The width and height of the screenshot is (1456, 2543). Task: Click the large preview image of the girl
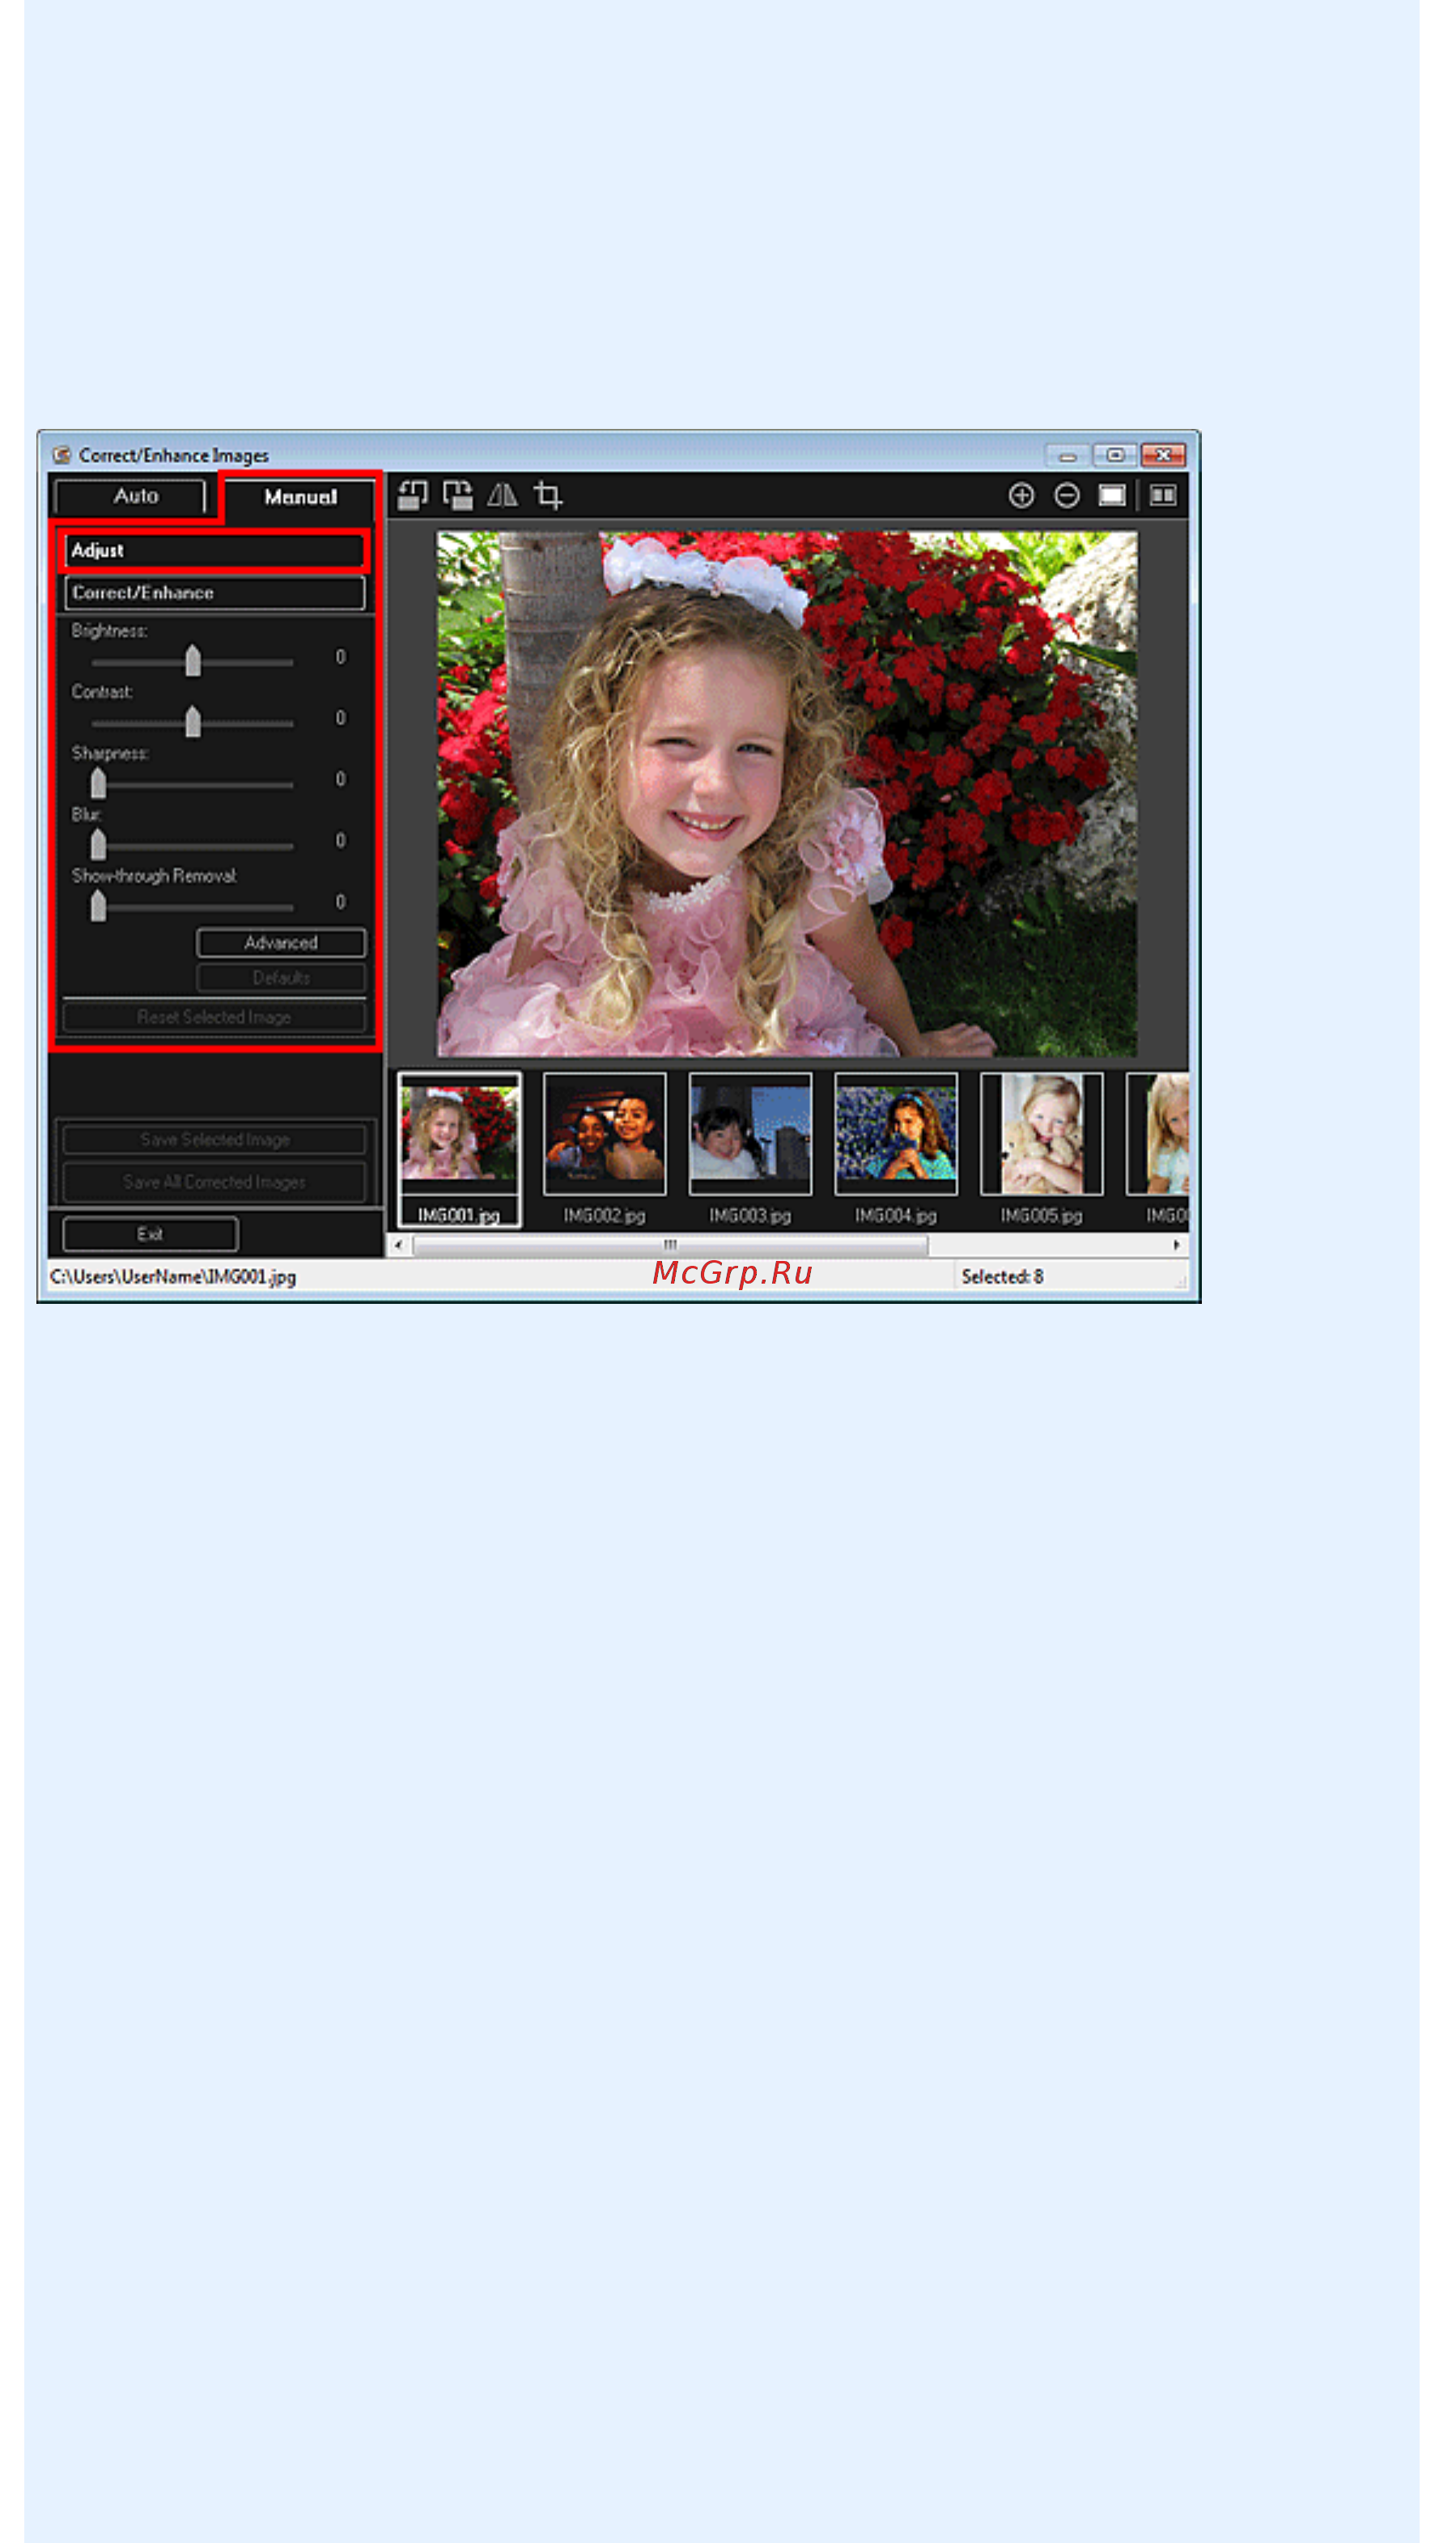coord(786,794)
